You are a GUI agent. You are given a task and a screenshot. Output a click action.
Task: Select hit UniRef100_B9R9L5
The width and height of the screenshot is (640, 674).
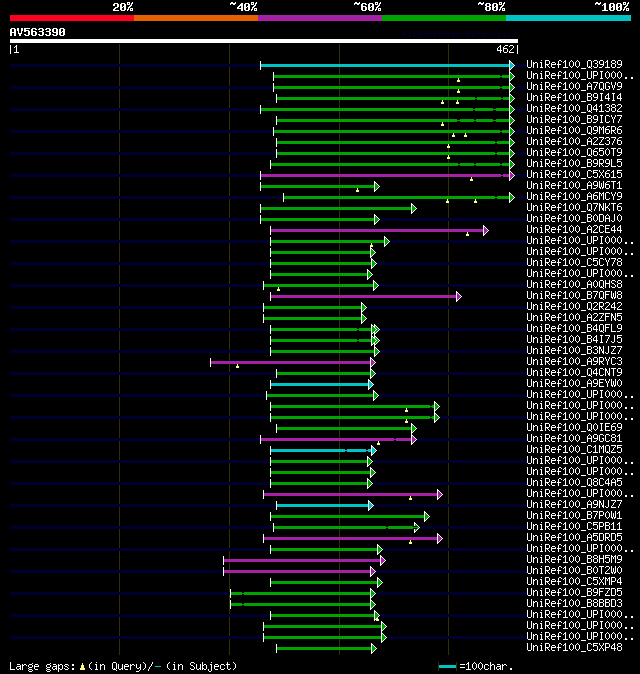coord(574,163)
